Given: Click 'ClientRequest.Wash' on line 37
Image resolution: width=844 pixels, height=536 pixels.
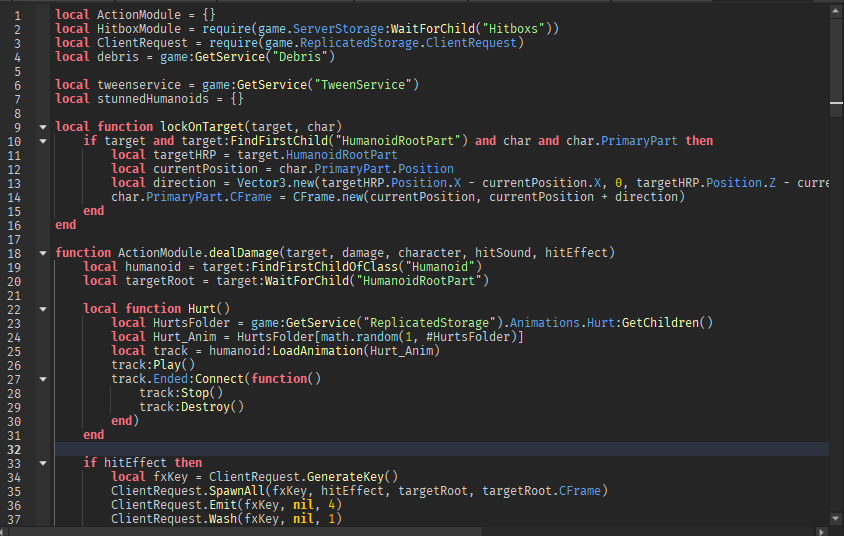Looking at the screenshot, I should click(174, 518).
